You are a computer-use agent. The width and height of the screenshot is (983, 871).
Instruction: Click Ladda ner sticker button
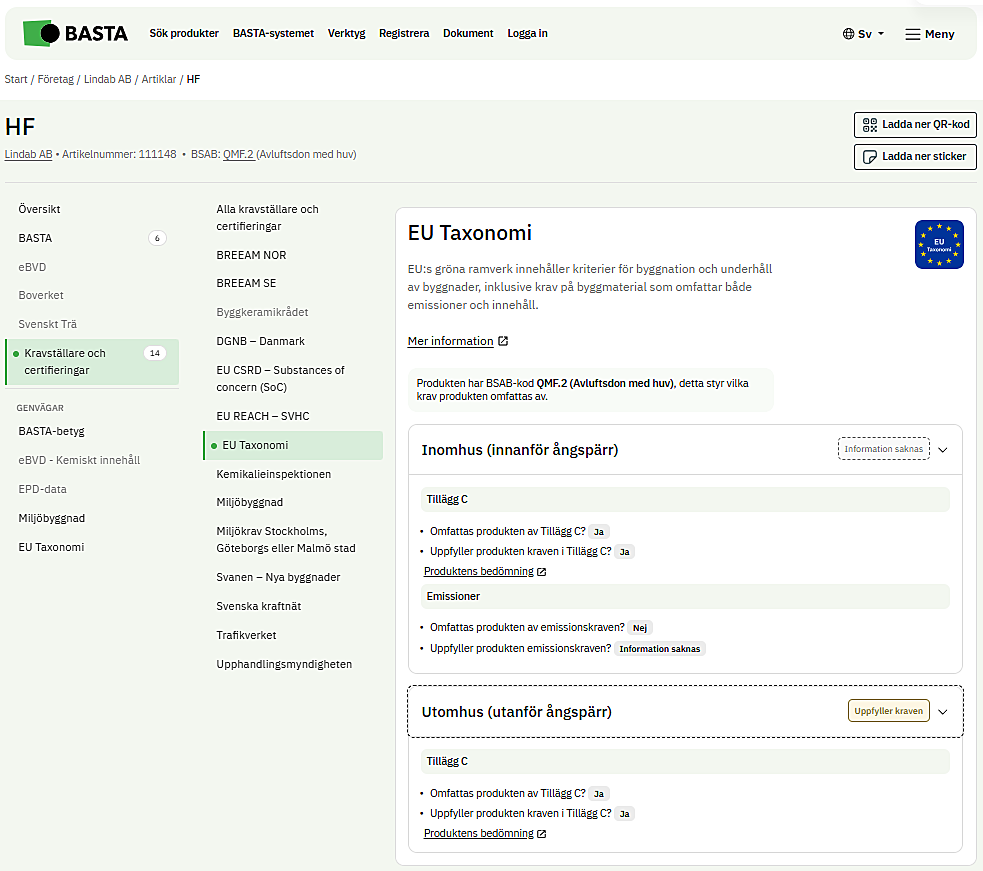click(x=915, y=157)
